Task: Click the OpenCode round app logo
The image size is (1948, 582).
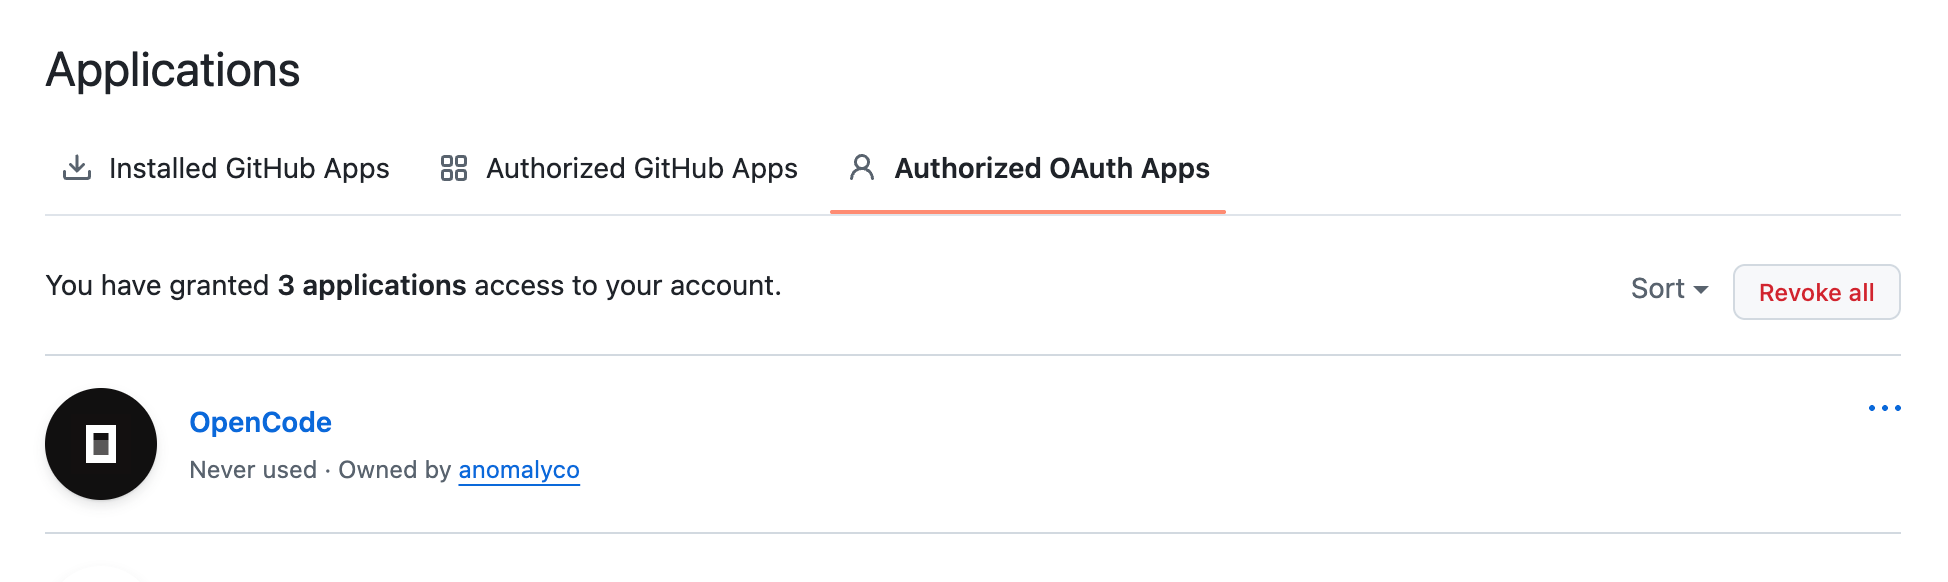Action: 101,444
